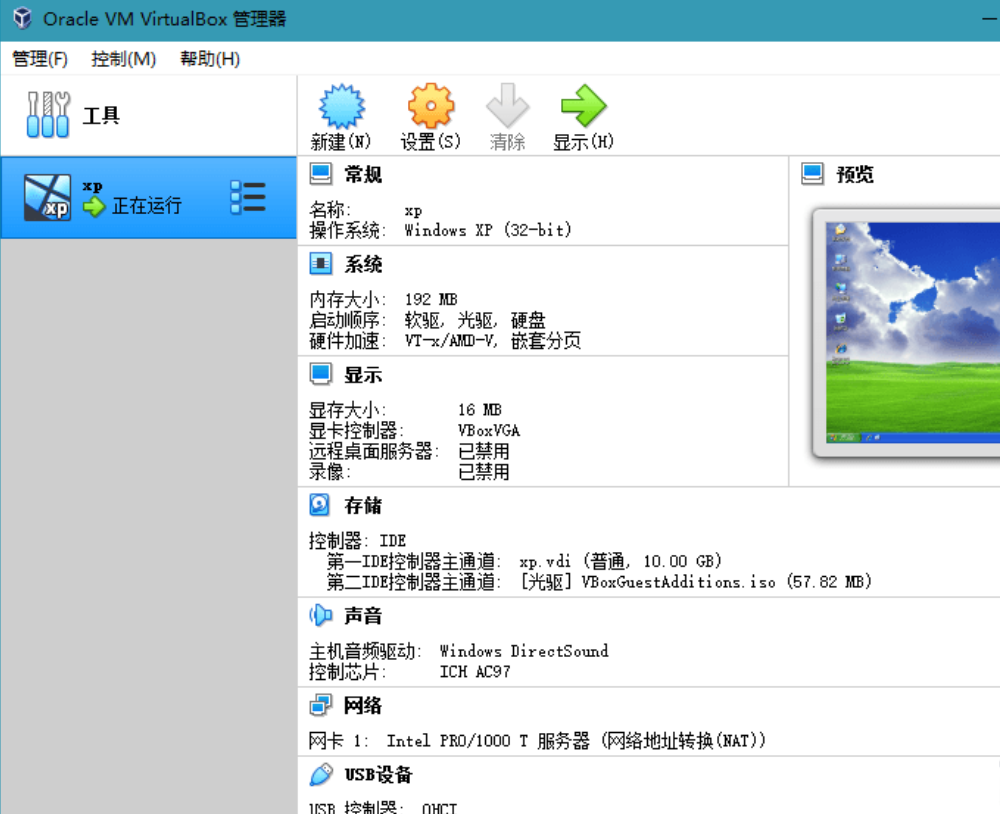Image resolution: width=1000 pixels, height=814 pixels.
Task: Click the 工具 label in sidebar
Action: 101,115
